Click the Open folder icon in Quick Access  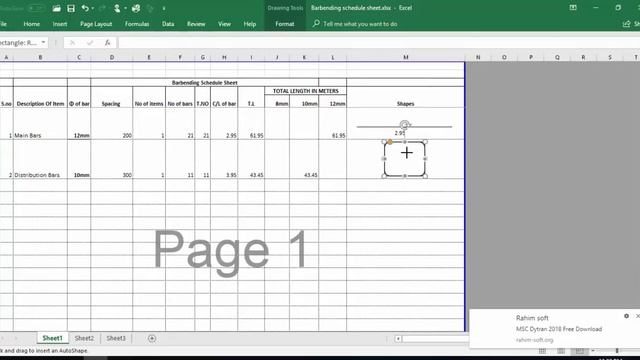(x=56, y=8)
